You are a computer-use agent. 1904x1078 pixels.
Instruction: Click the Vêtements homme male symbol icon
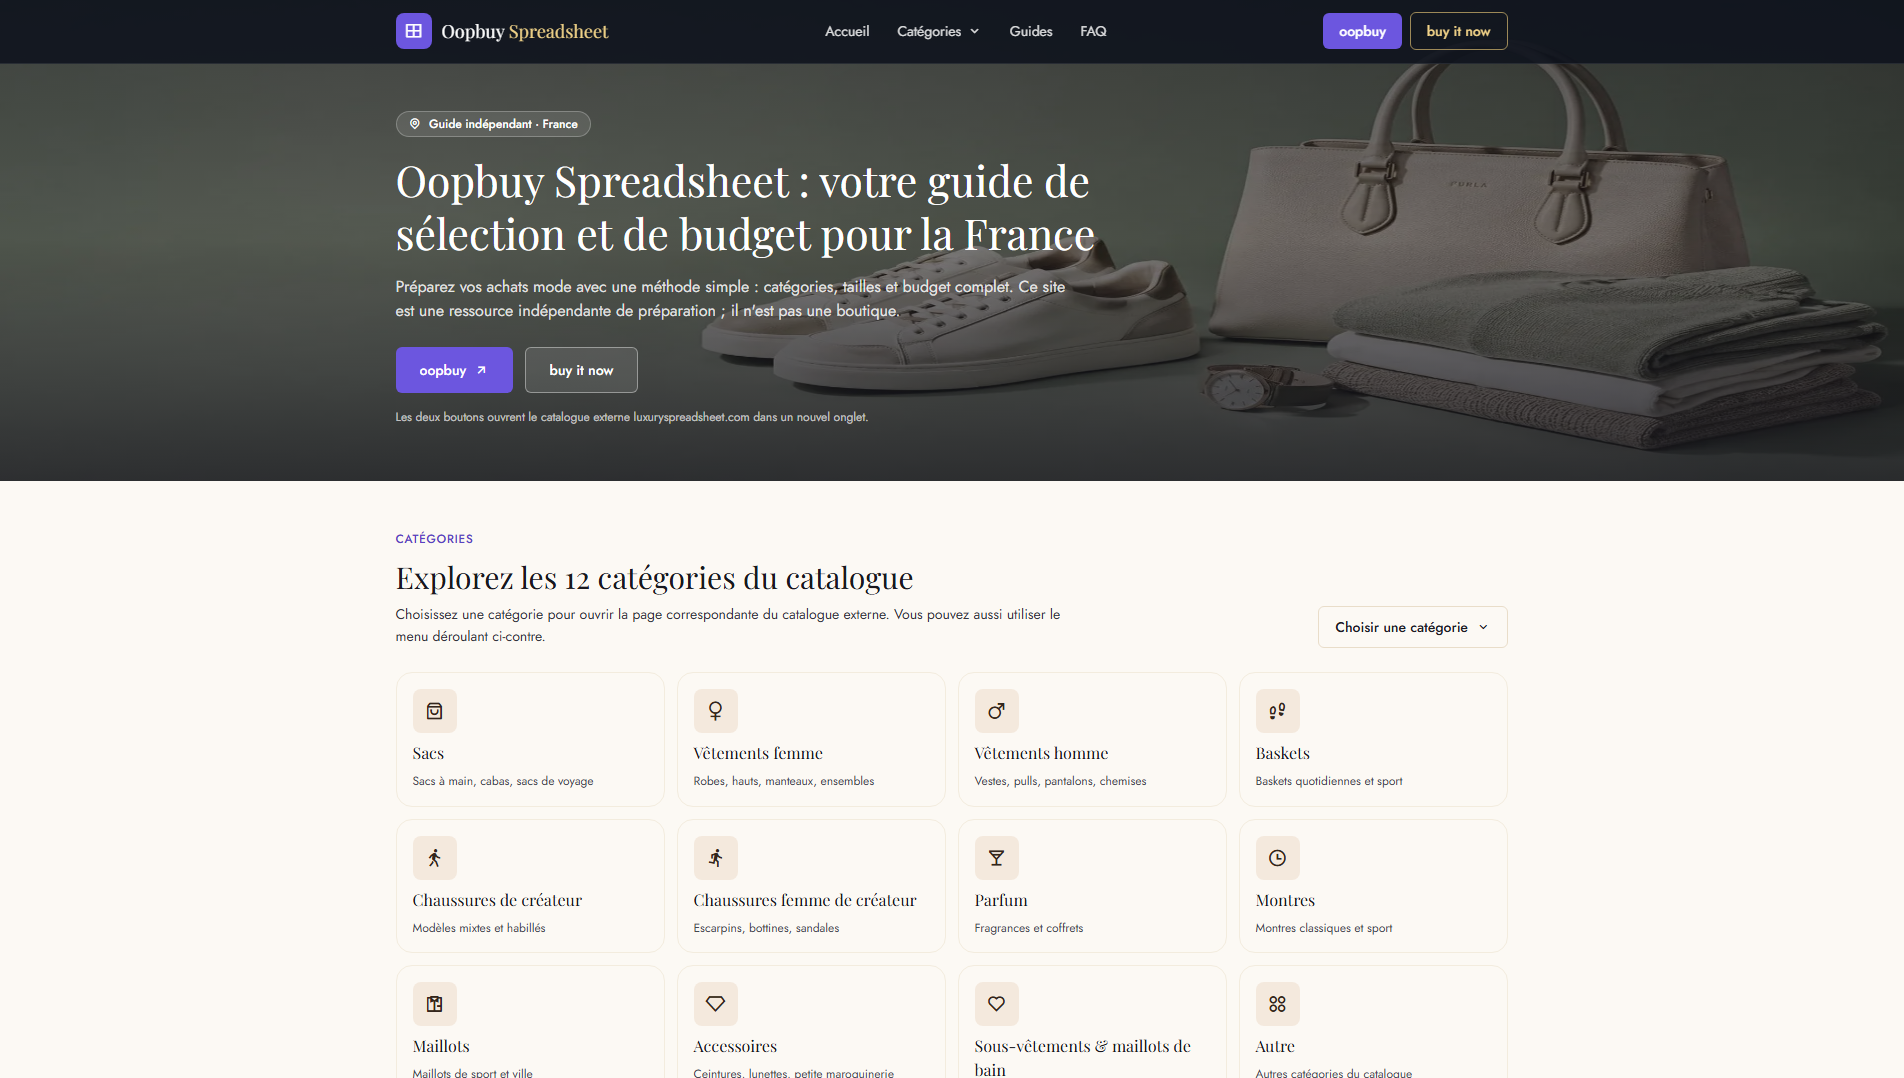(x=997, y=711)
